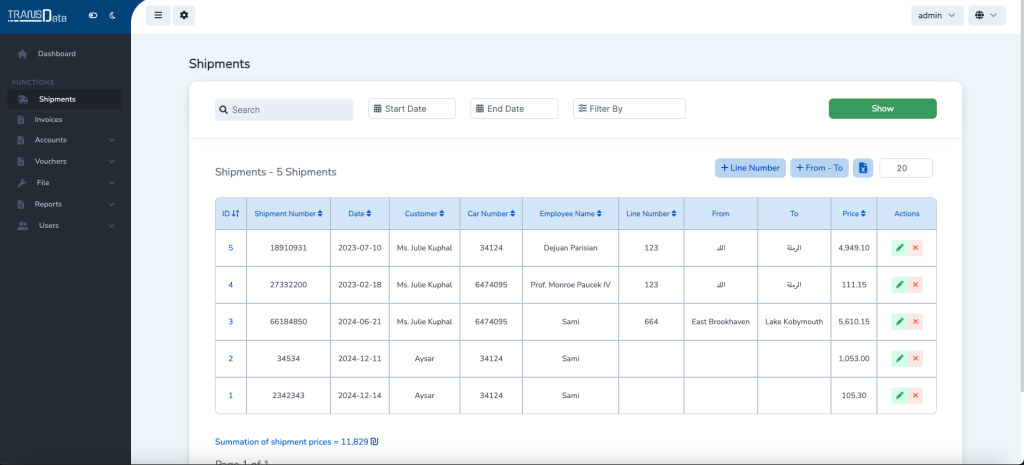
Task: Click the + Line Number button
Action: tap(750, 168)
